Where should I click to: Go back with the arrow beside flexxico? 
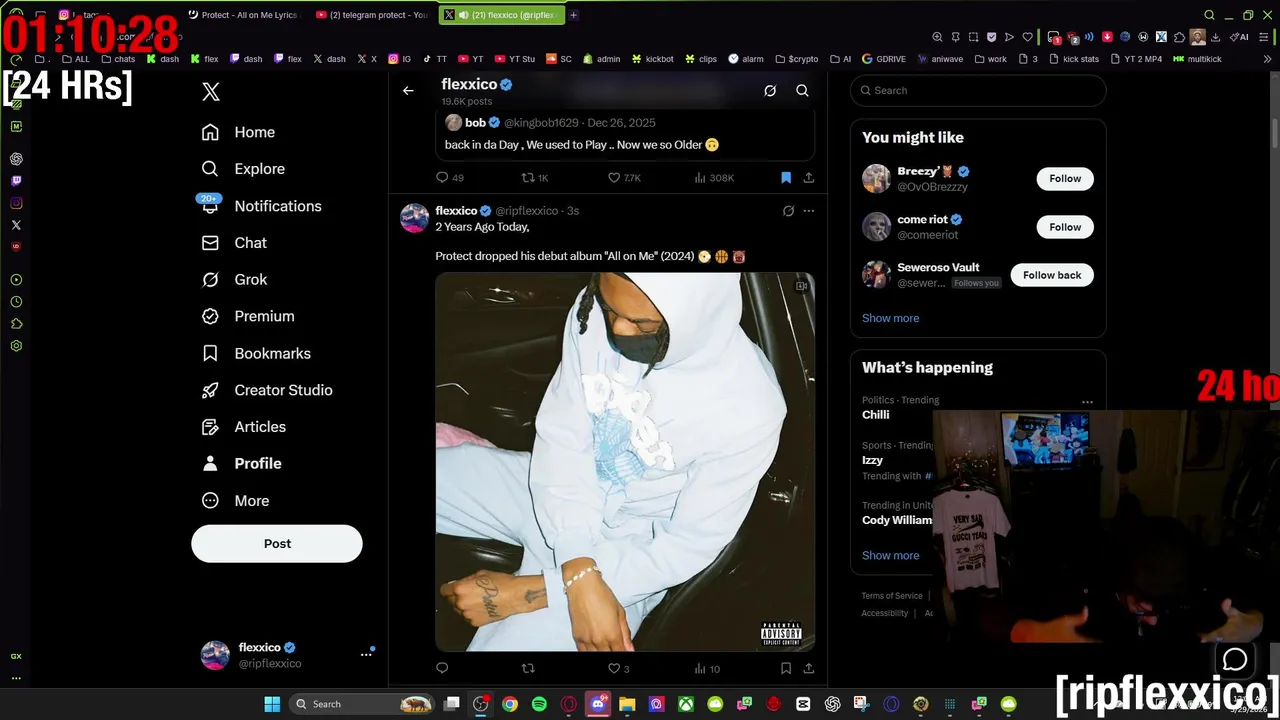[x=408, y=90]
